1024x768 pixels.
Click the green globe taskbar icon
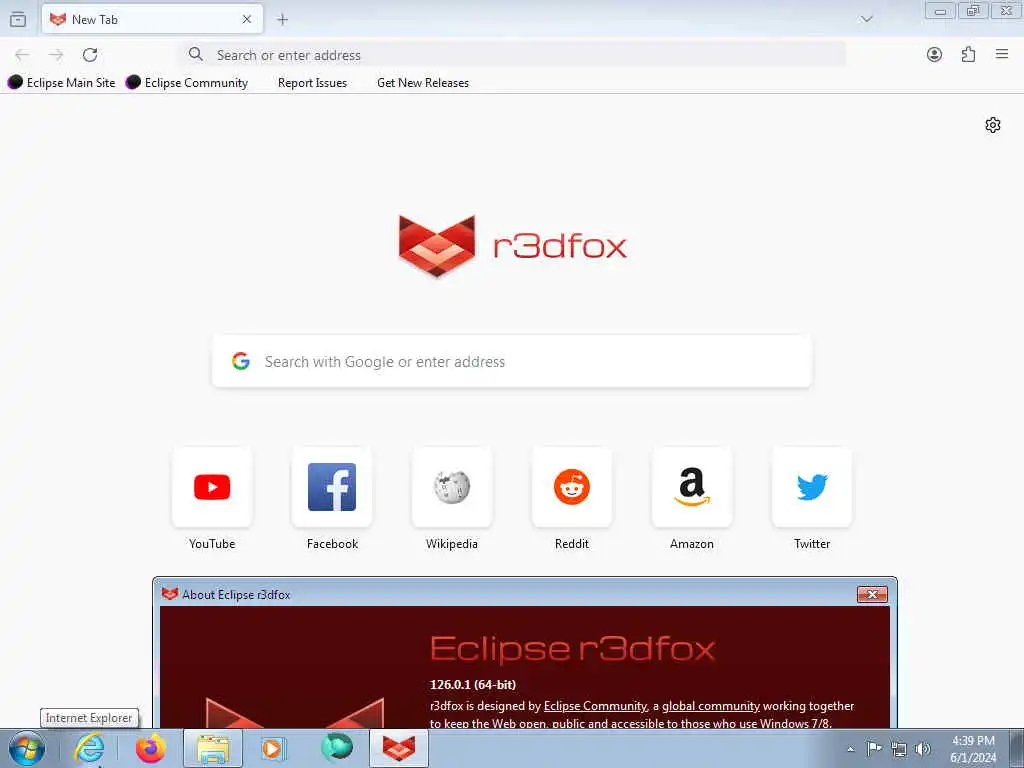336,748
